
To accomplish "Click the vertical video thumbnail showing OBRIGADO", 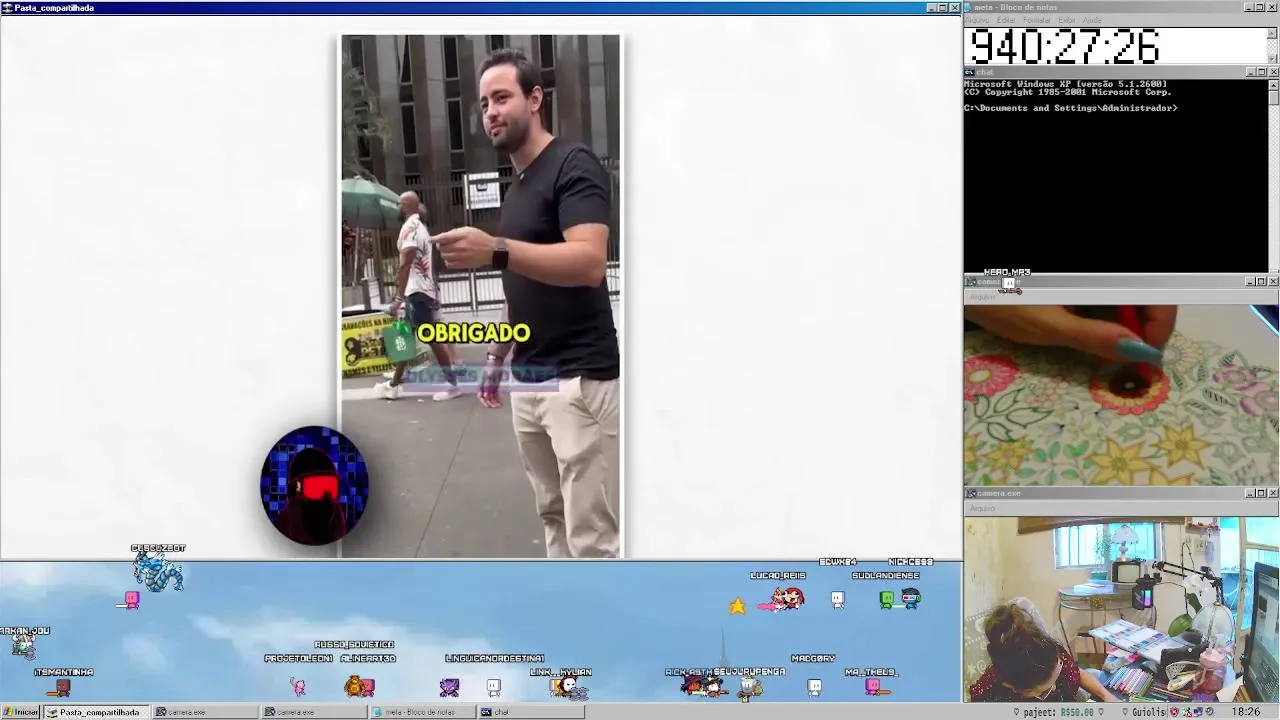I will click(x=480, y=296).
